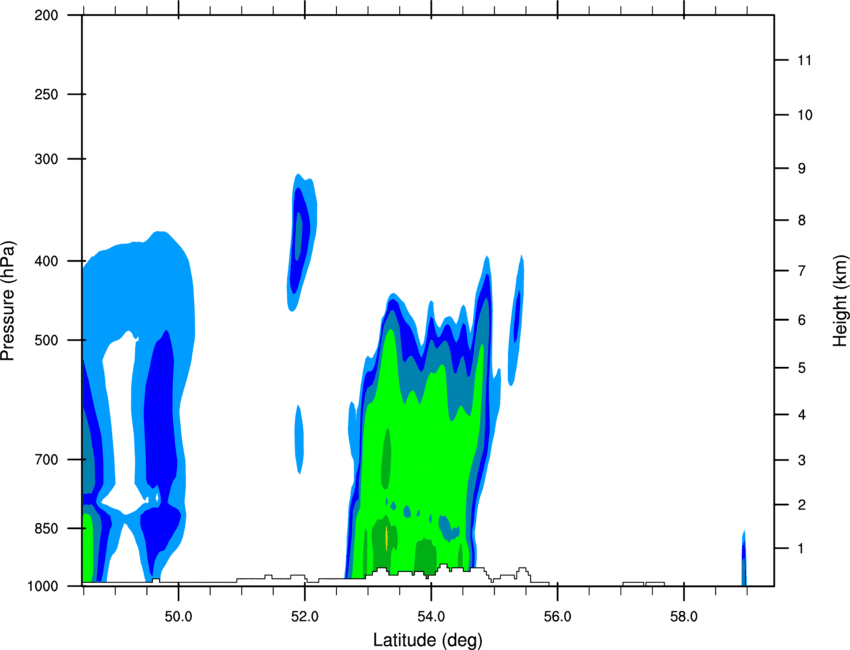
Task: Click the 9 km height label
Action: (802, 168)
